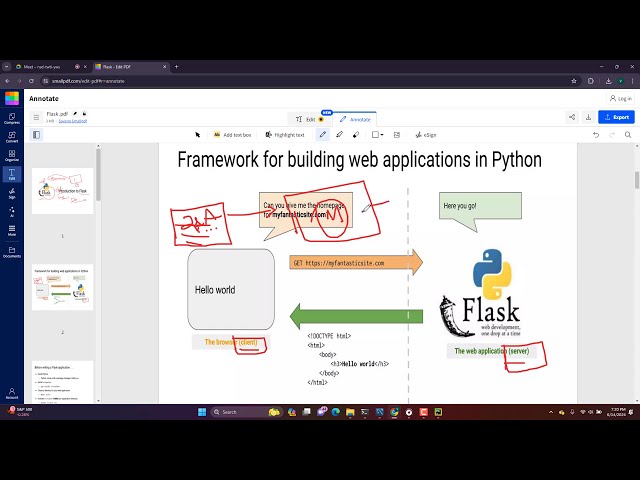Viewport: 640px width, 480px height.
Task: Click the Export button
Action: (616, 117)
